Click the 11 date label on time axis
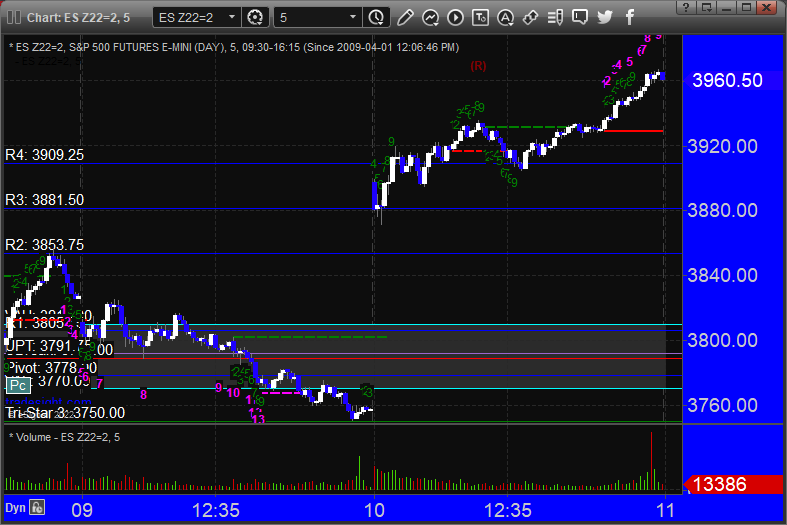Screen dimensions: 787x525 [x=666, y=510]
